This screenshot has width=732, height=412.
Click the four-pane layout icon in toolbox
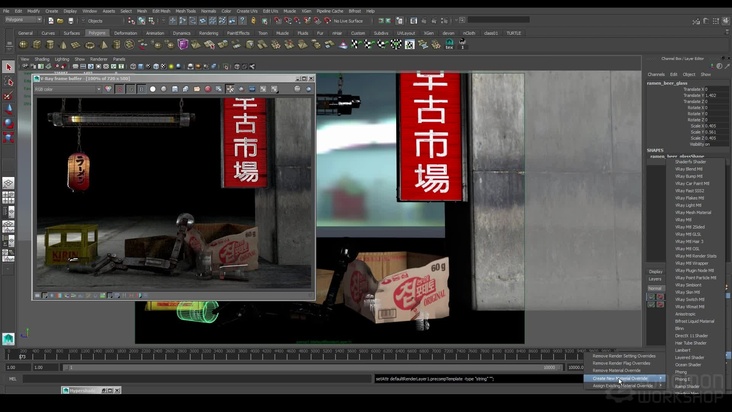(8, 197)
